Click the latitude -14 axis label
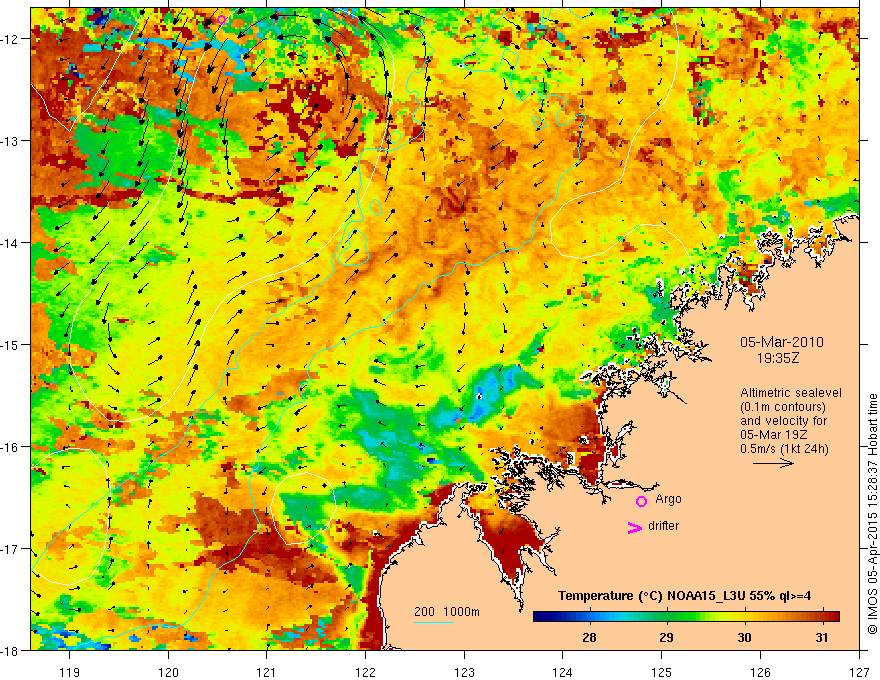 (x=10, y=243)
